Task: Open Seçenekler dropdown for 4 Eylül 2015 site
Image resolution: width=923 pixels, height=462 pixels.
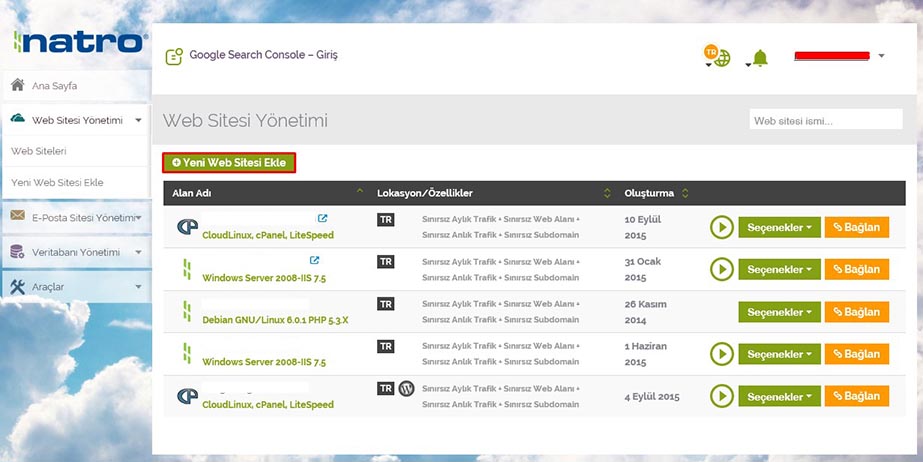Action: tap(779, 397)
